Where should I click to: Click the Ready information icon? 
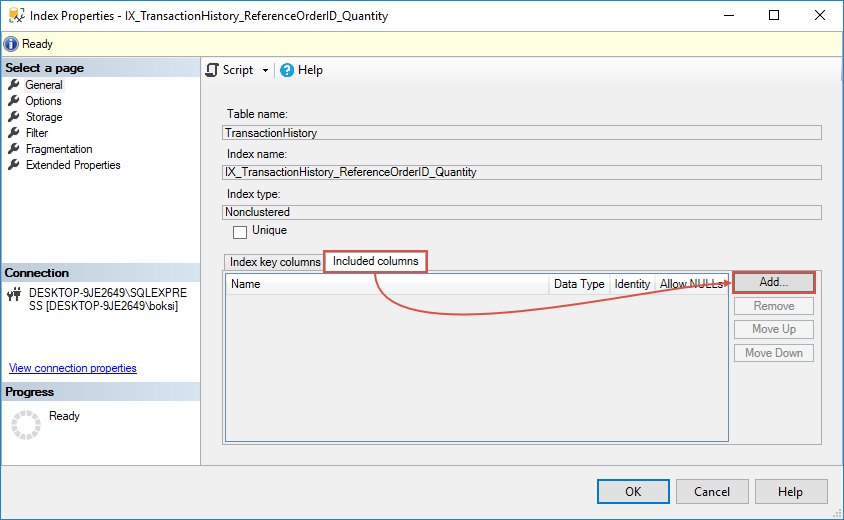pyautogui.click(x=11, y=44)
